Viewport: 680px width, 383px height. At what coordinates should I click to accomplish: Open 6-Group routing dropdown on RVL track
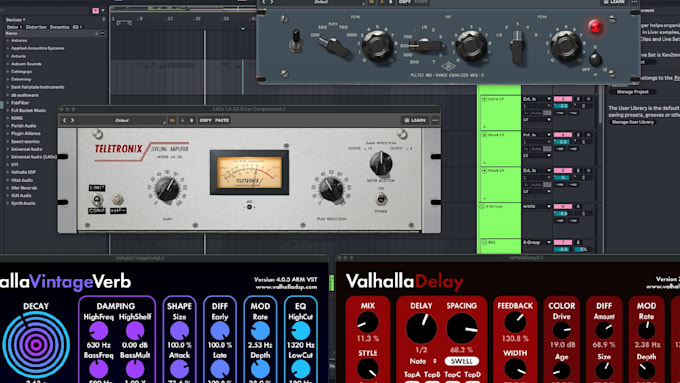pyautogui.click(x=536, y=242)
